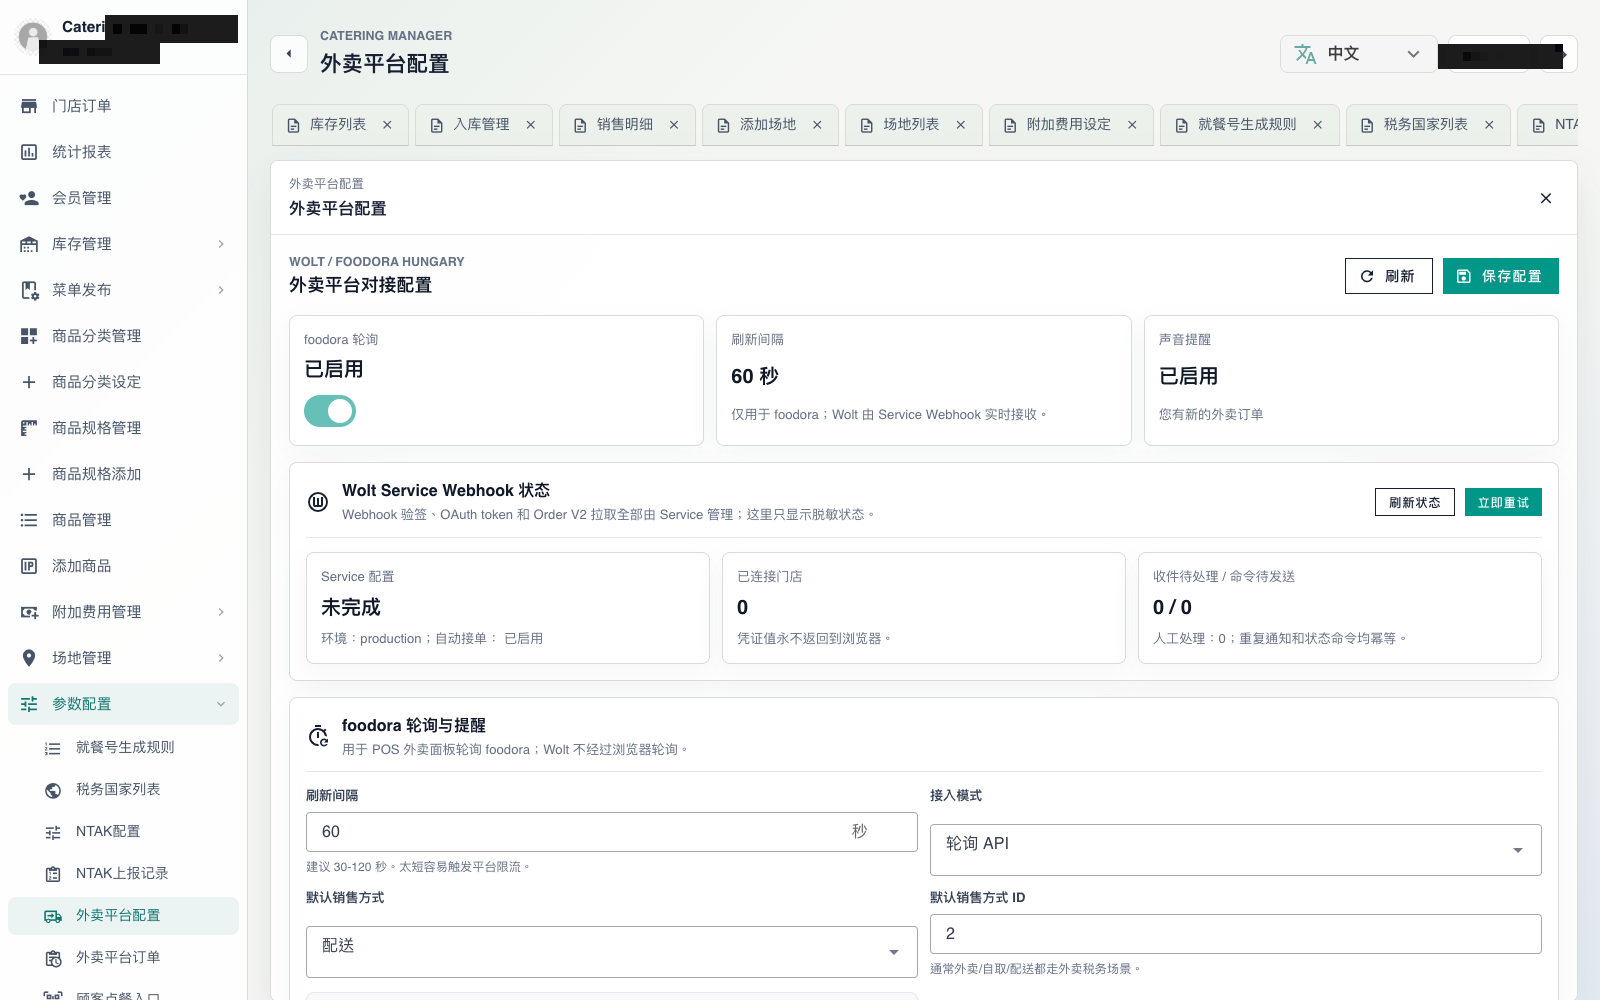Click the 默认销售方式 ID input field
The width and height of the screenshot is (1600, 1000).
[1235, 934]
